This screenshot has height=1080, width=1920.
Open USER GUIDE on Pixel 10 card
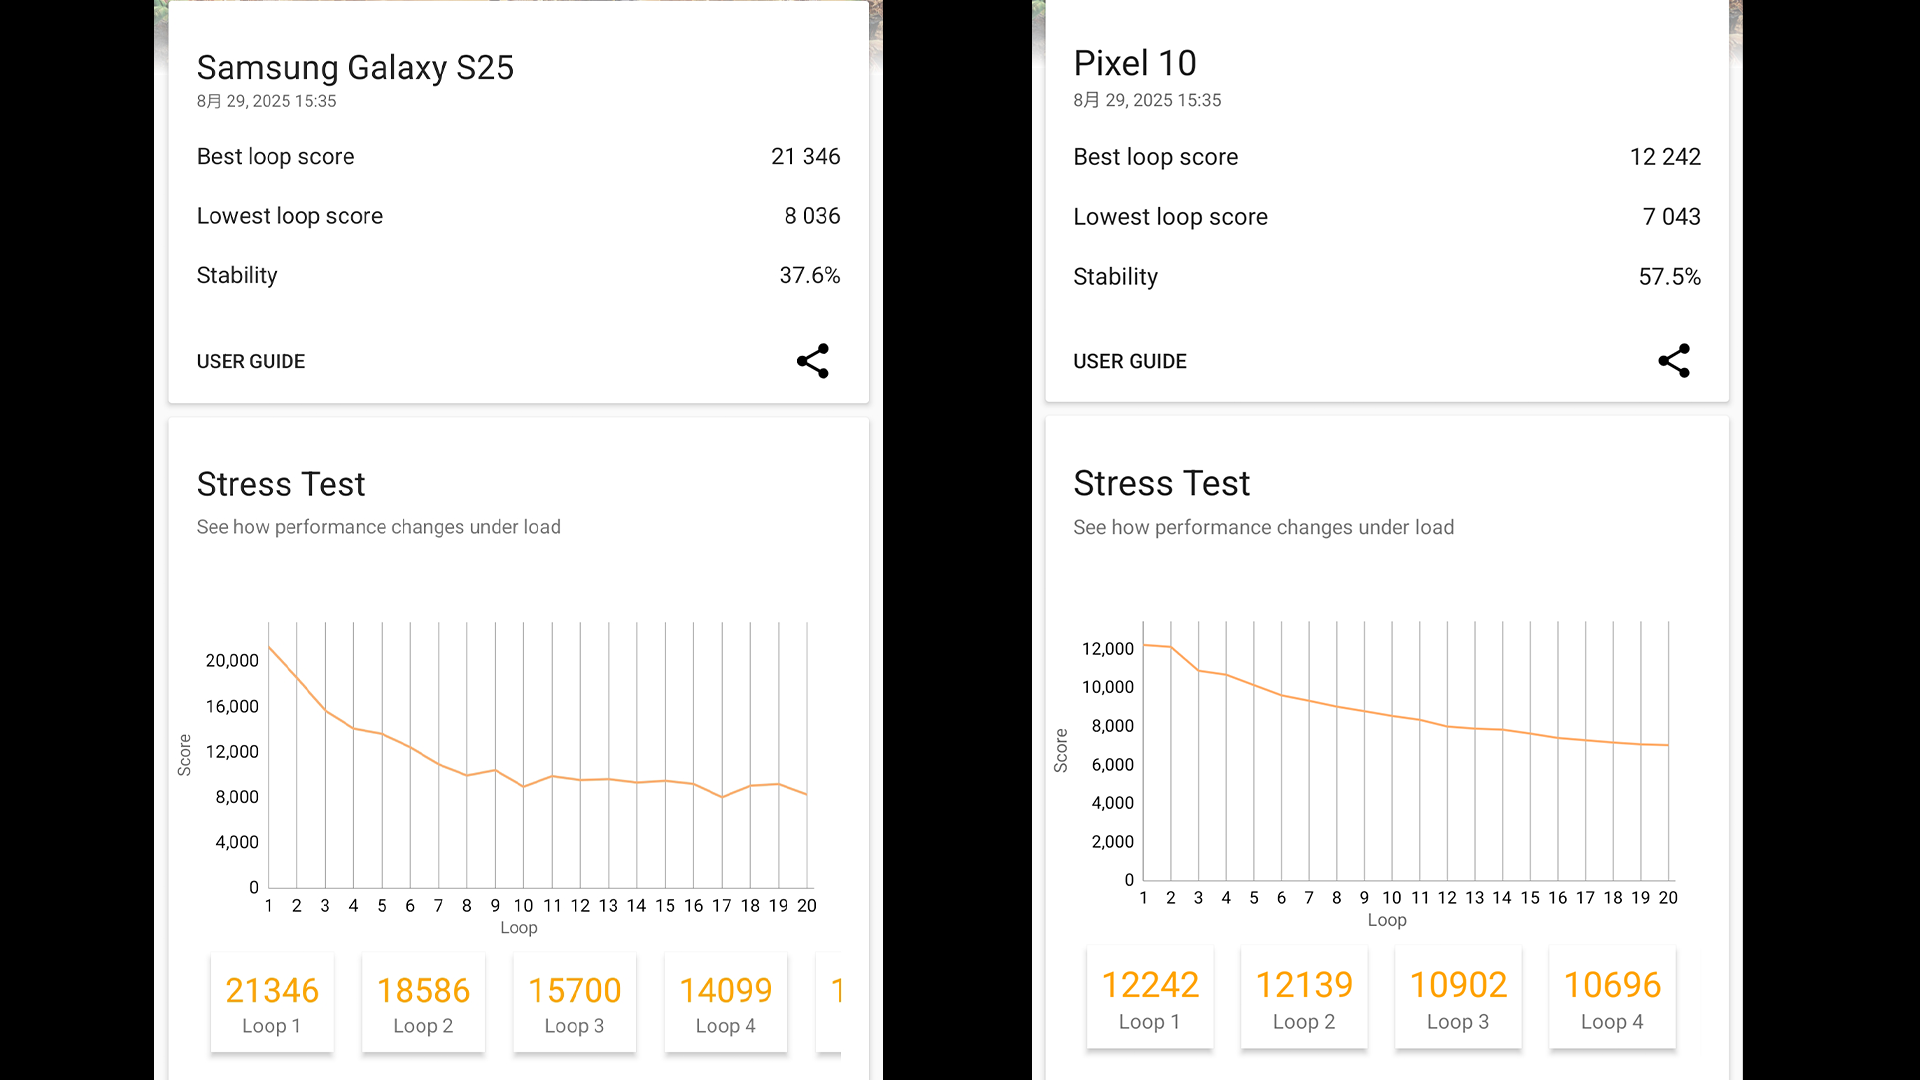(1130, 361)
